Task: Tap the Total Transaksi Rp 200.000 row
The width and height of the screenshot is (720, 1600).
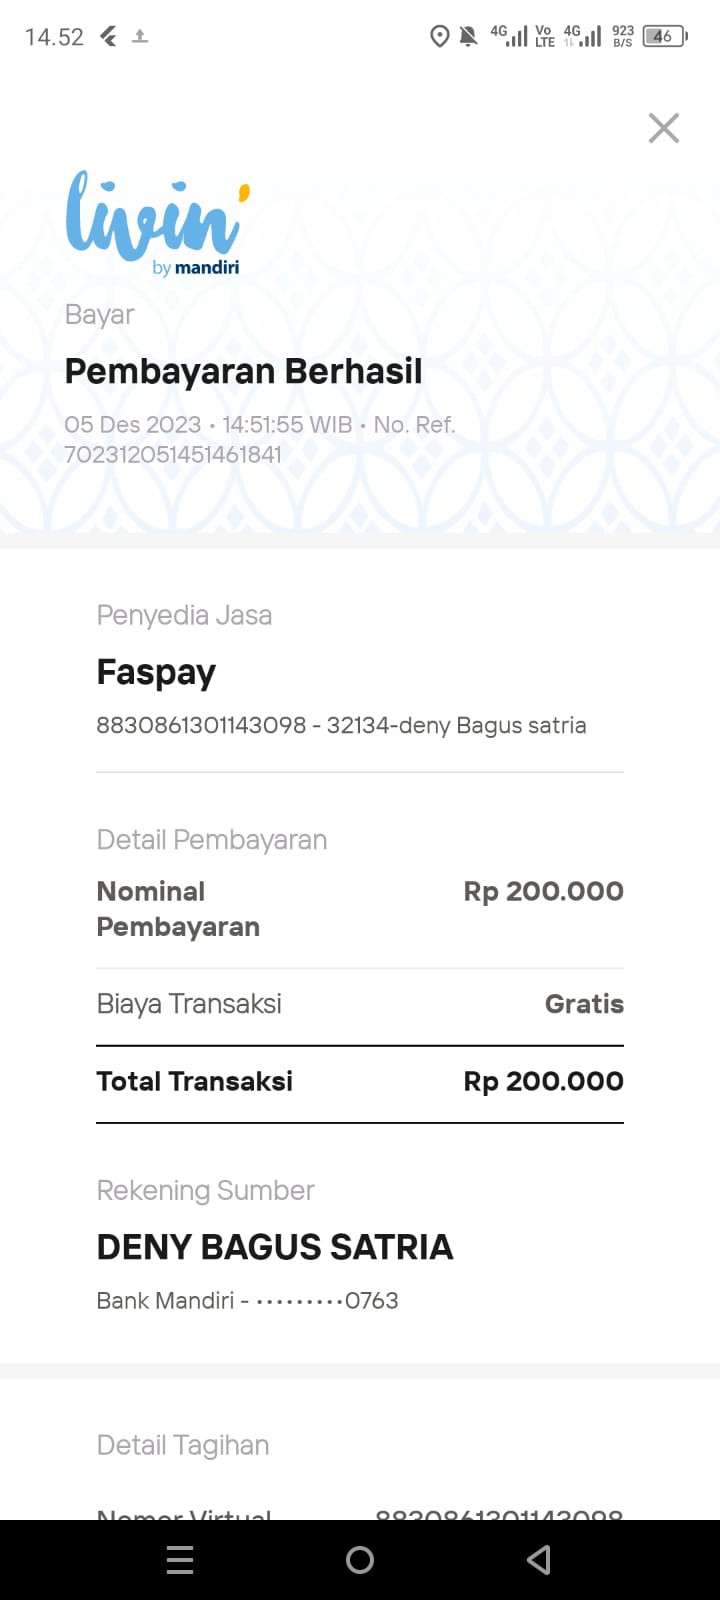Action: (x=359, y=1081)
